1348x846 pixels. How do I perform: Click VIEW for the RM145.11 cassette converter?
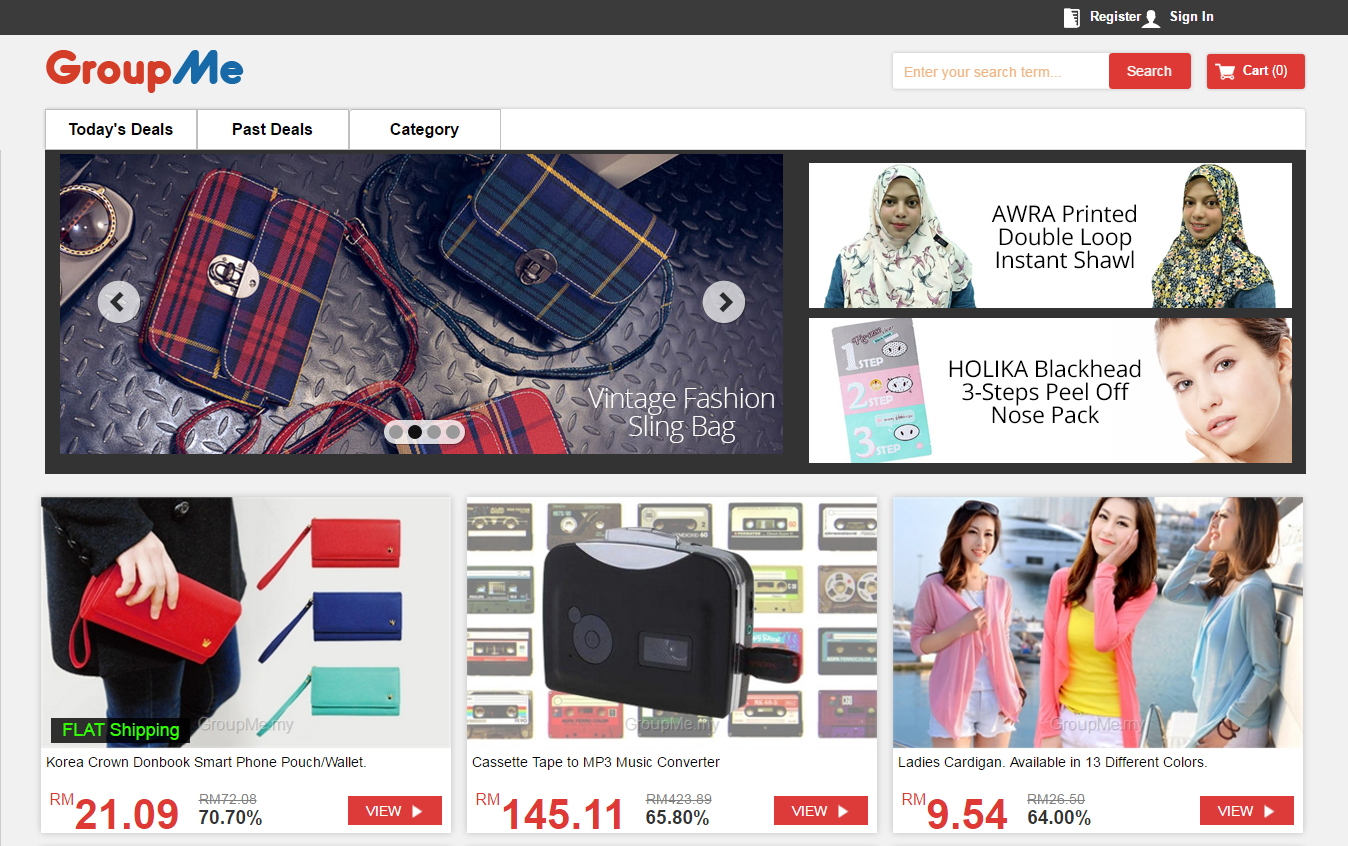(x=821, y=811)
